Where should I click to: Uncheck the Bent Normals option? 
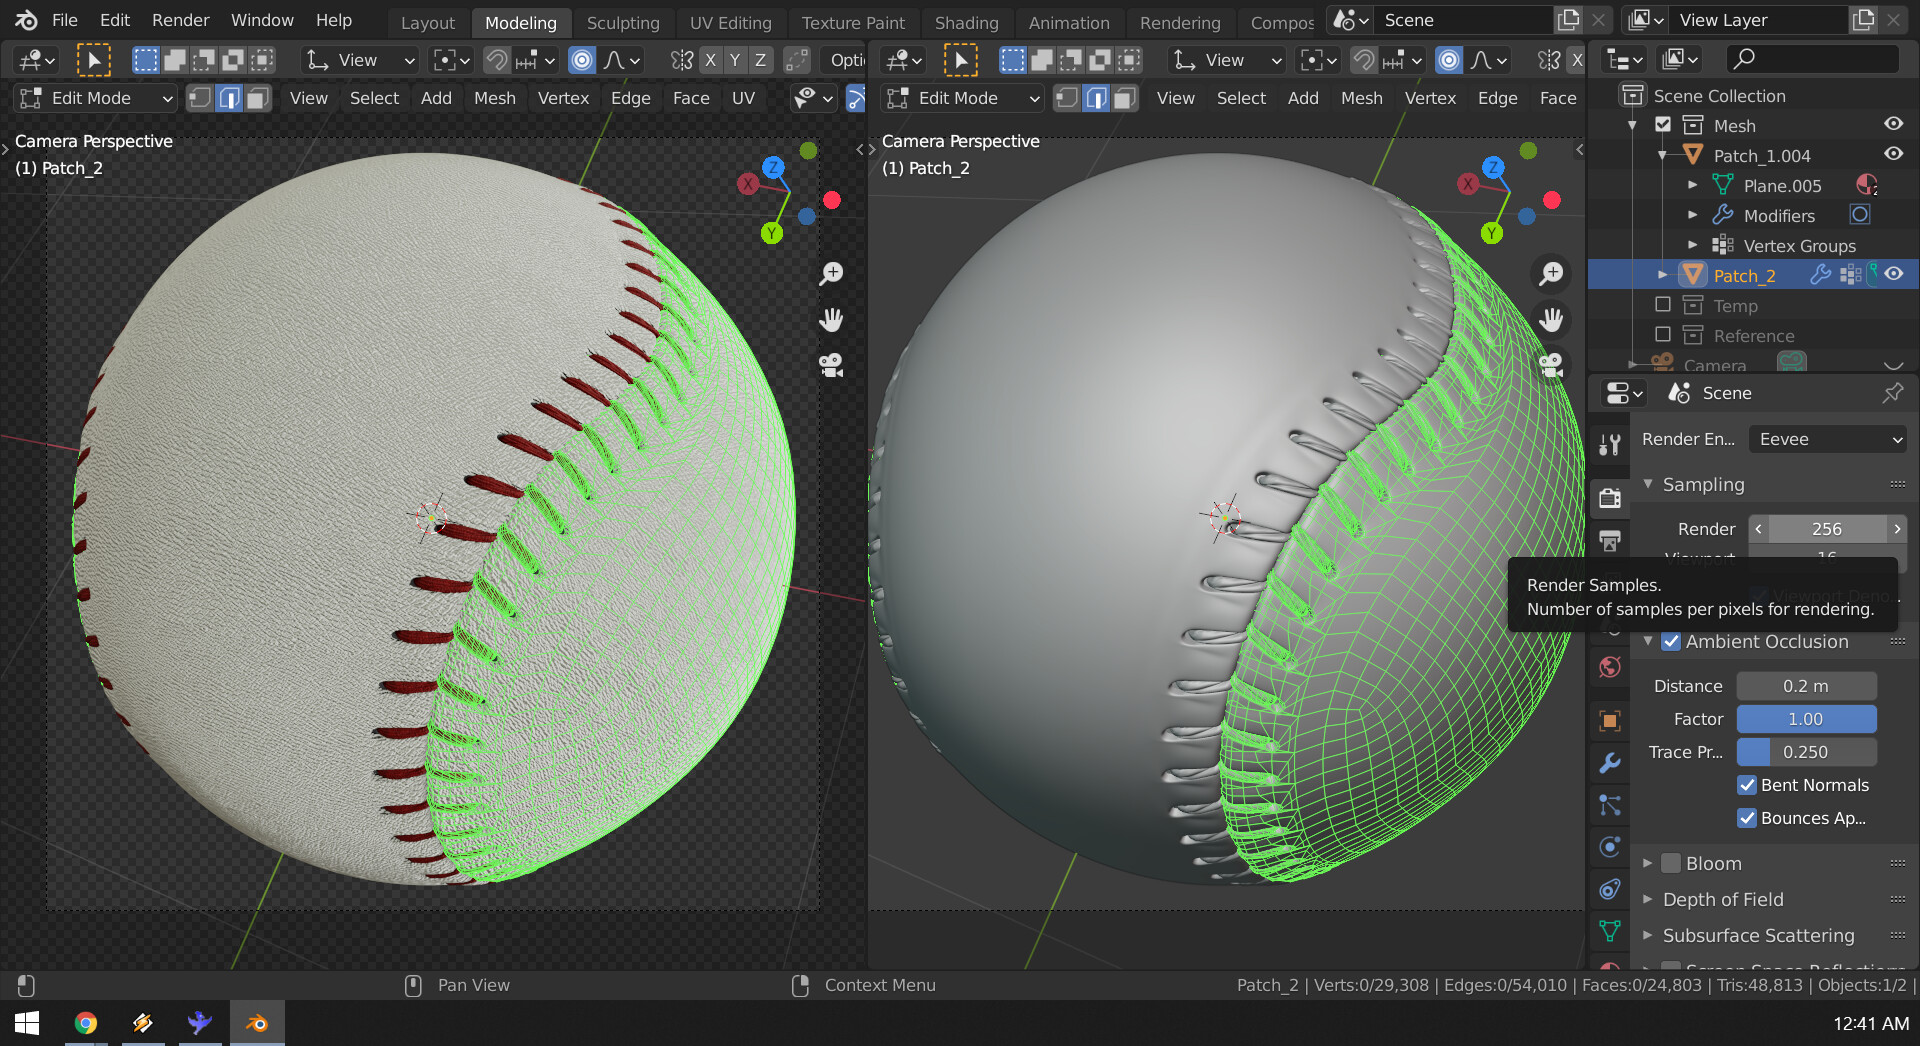pyautogui.click(x=1748, y=785)
